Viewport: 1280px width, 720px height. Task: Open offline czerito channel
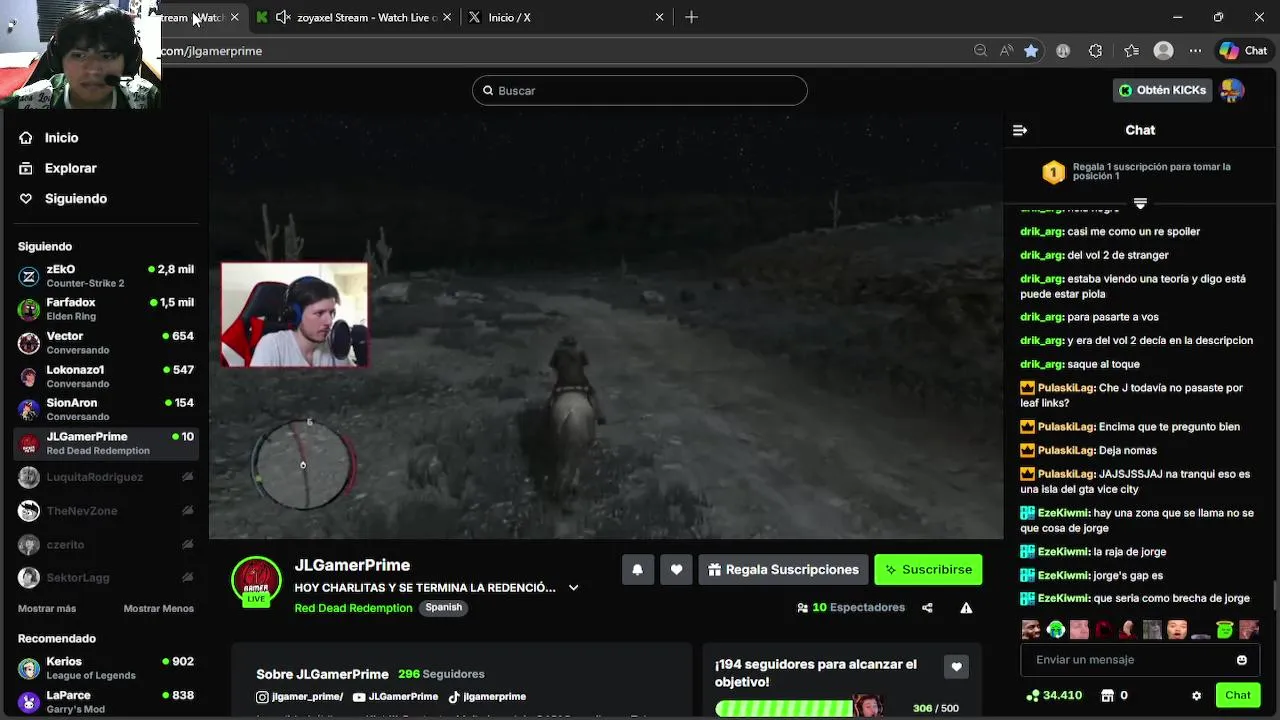coord(106,545)
